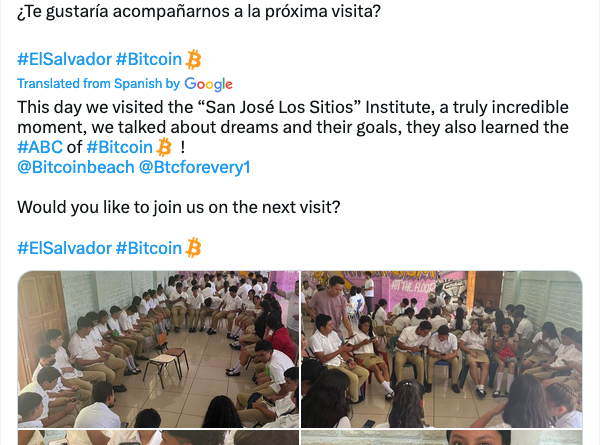The width and height of the screenshot is (600, 445).
Task: Click the Bitcoin emoji before the exclamation mark
Action: click(164, 147)
